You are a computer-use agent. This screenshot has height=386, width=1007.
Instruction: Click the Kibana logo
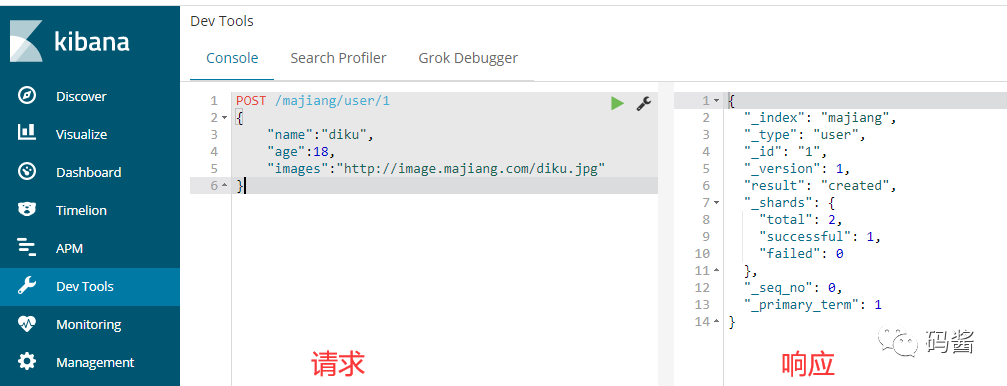[69, 41]
